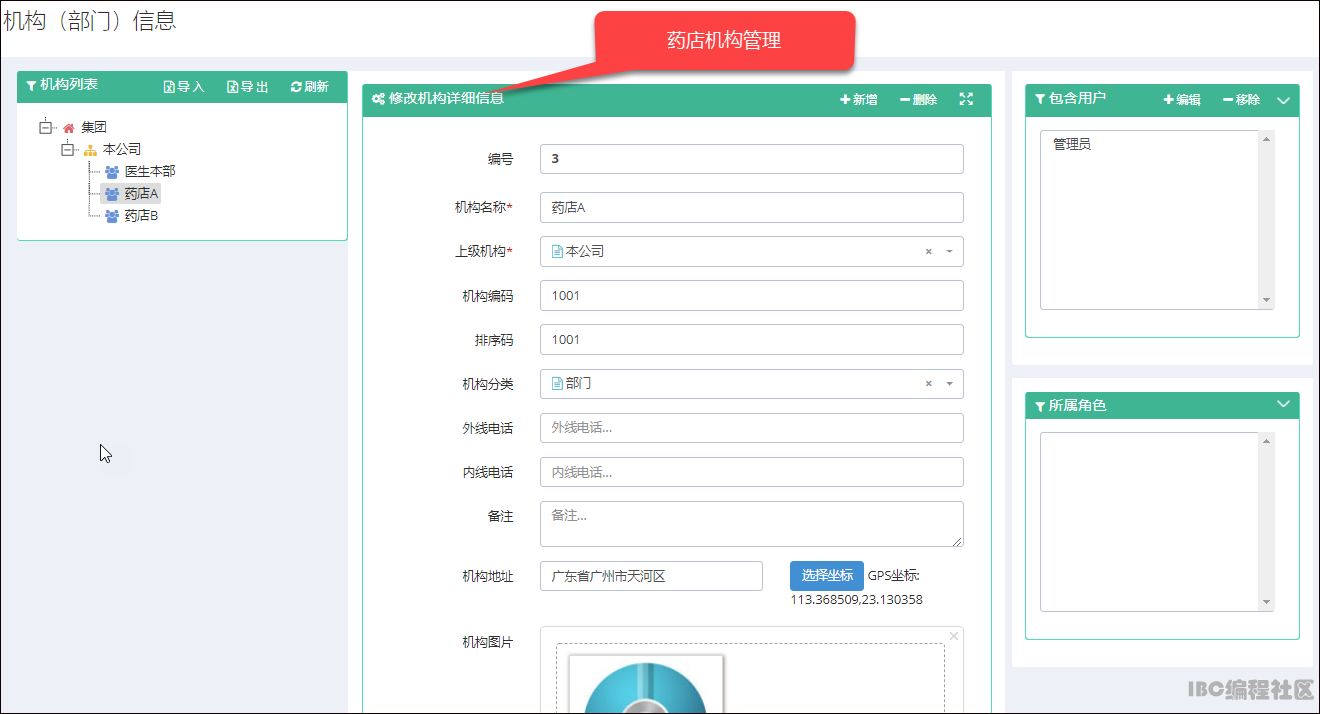1320x714 pixels.
Task: Click the up arrow of 所属角色 scrollbar
Action: pyautogui.click(x=1267, y=441)
